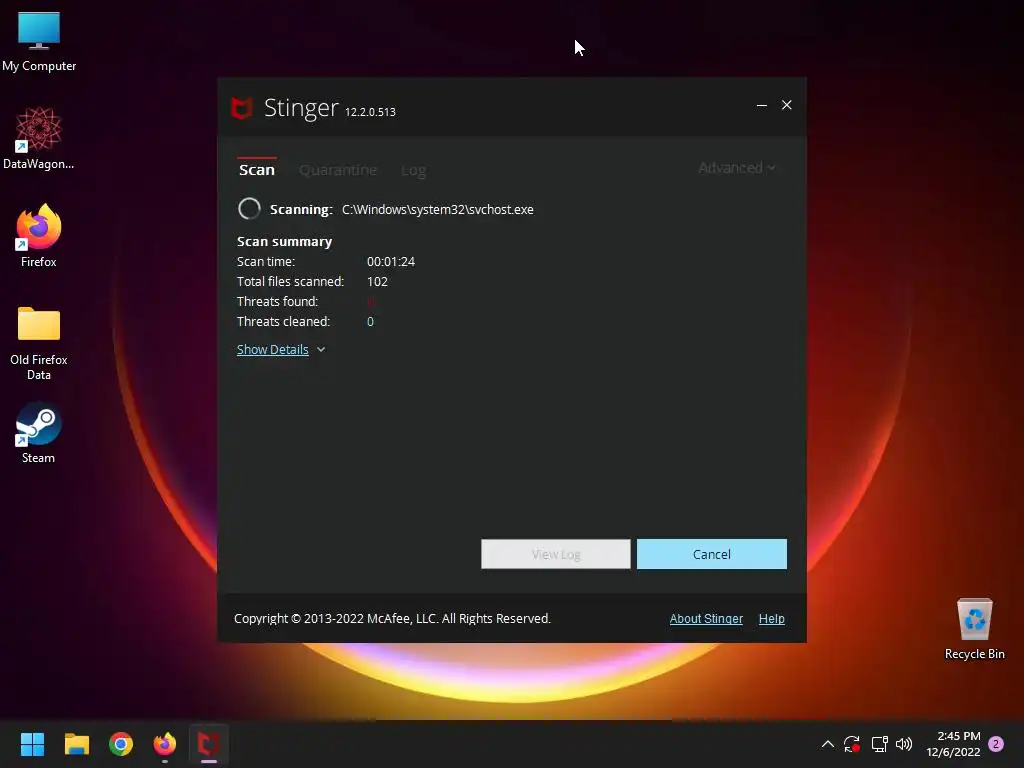Switch to the Quarantine tab
Image resolution: width=1024 pixels, height=768 pixels.
pyautogui.click(x=338, y=170)
